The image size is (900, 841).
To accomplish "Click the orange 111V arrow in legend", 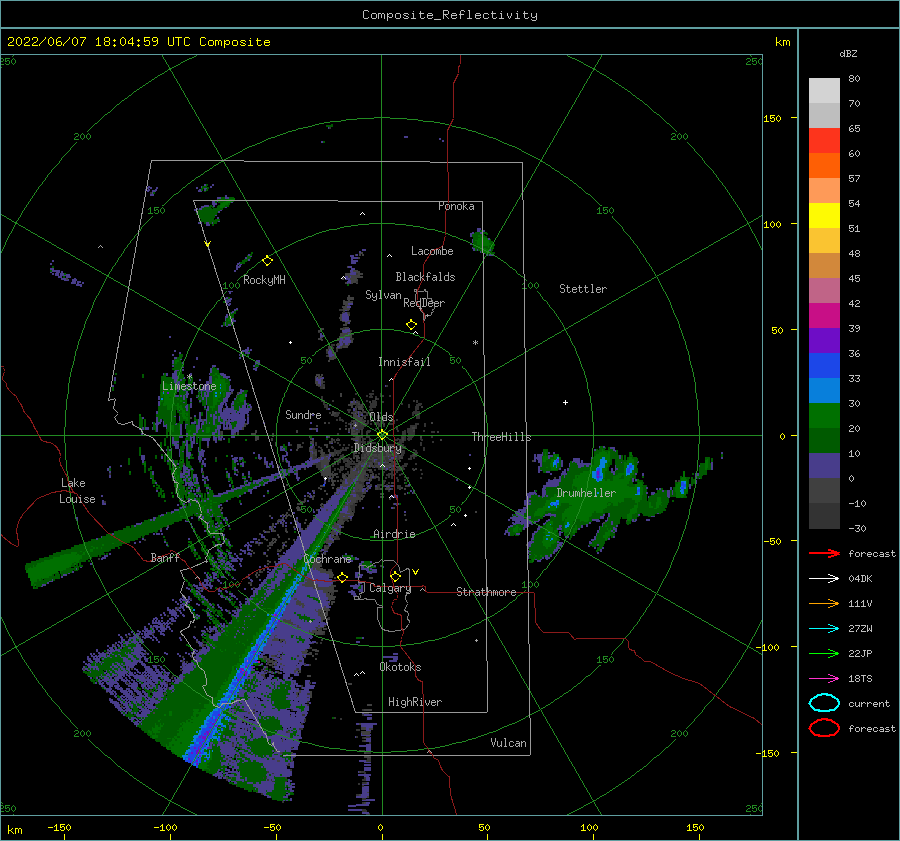I will point(824,603).
